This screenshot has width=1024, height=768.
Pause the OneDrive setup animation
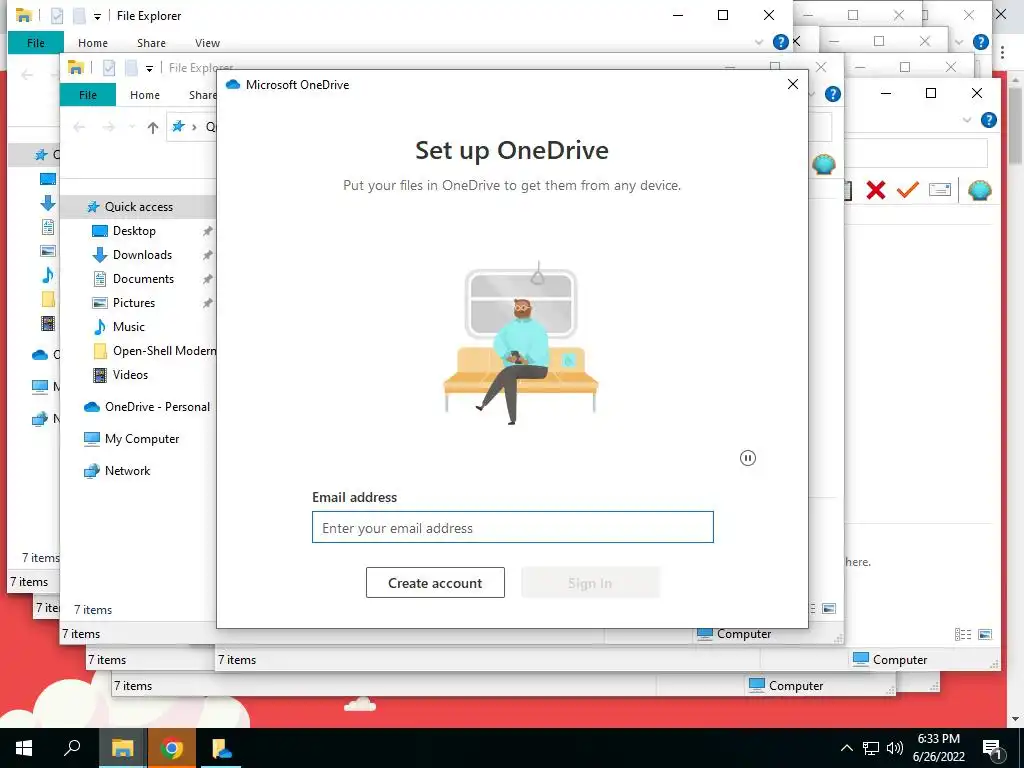tap(748, 458)
